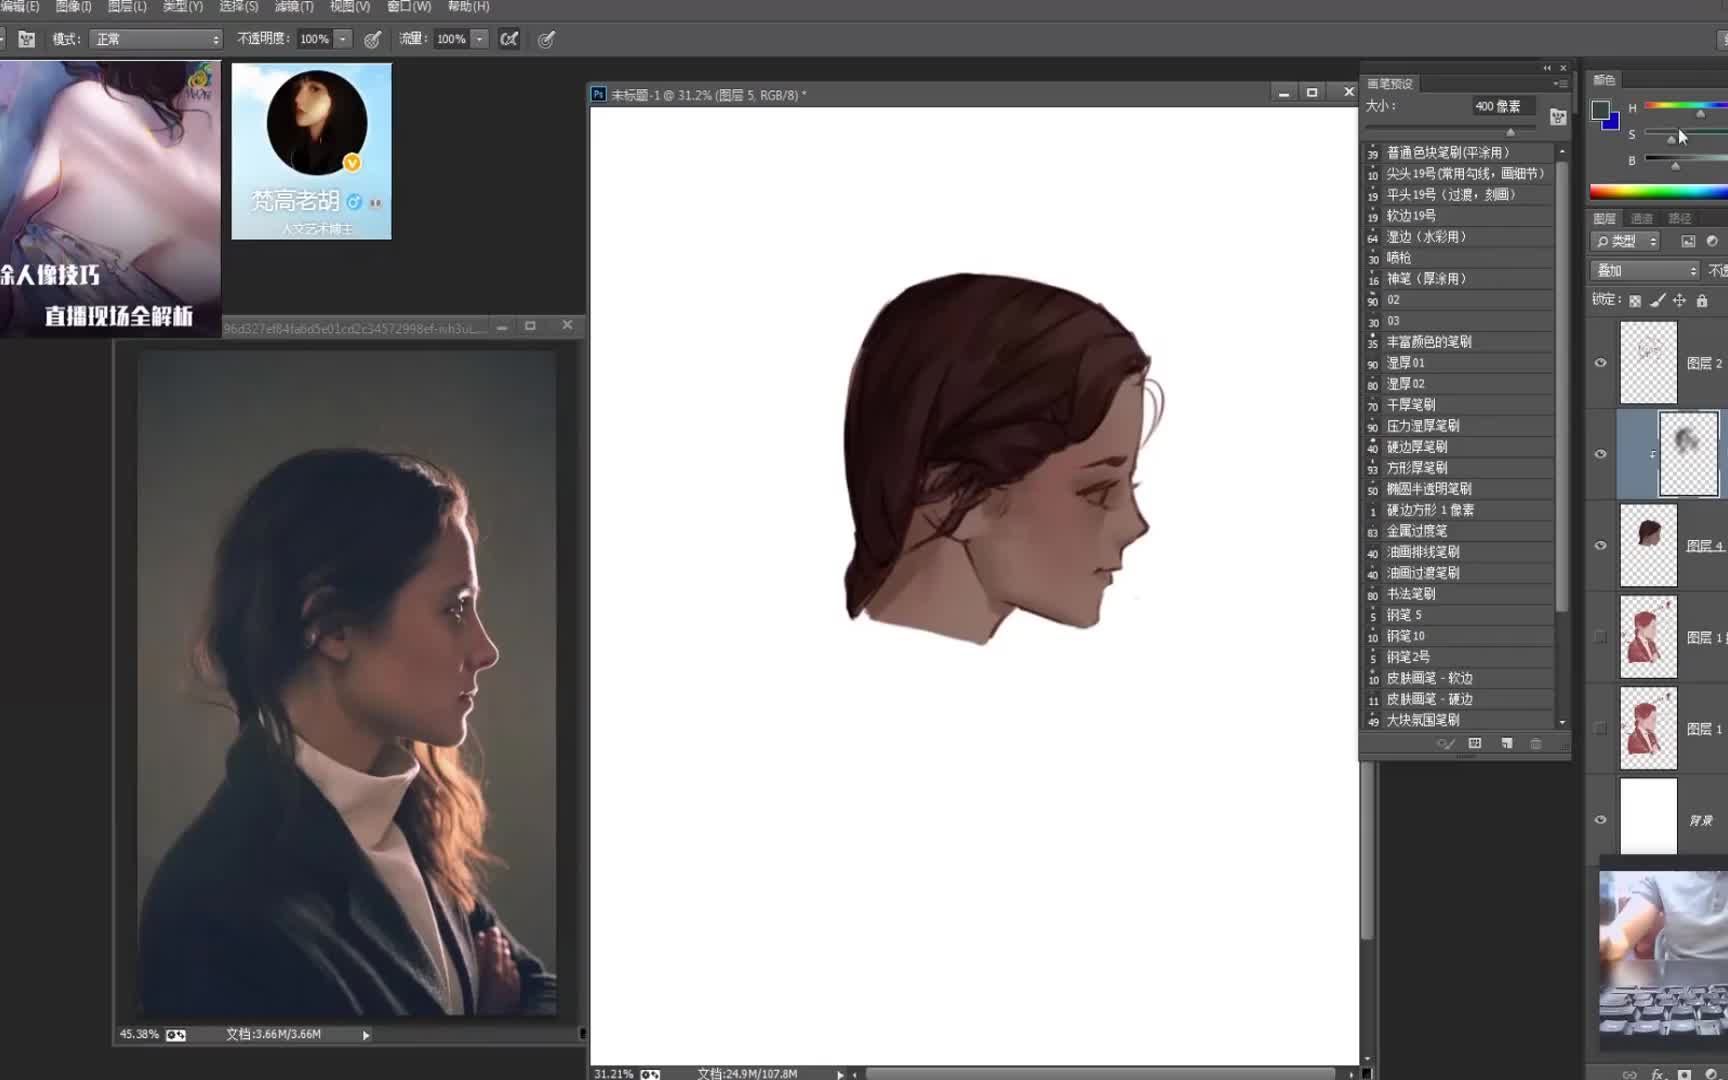Screen dimensions: 1728x1080
Task: Create new brush preset icon
Action: click(1506, 743)
